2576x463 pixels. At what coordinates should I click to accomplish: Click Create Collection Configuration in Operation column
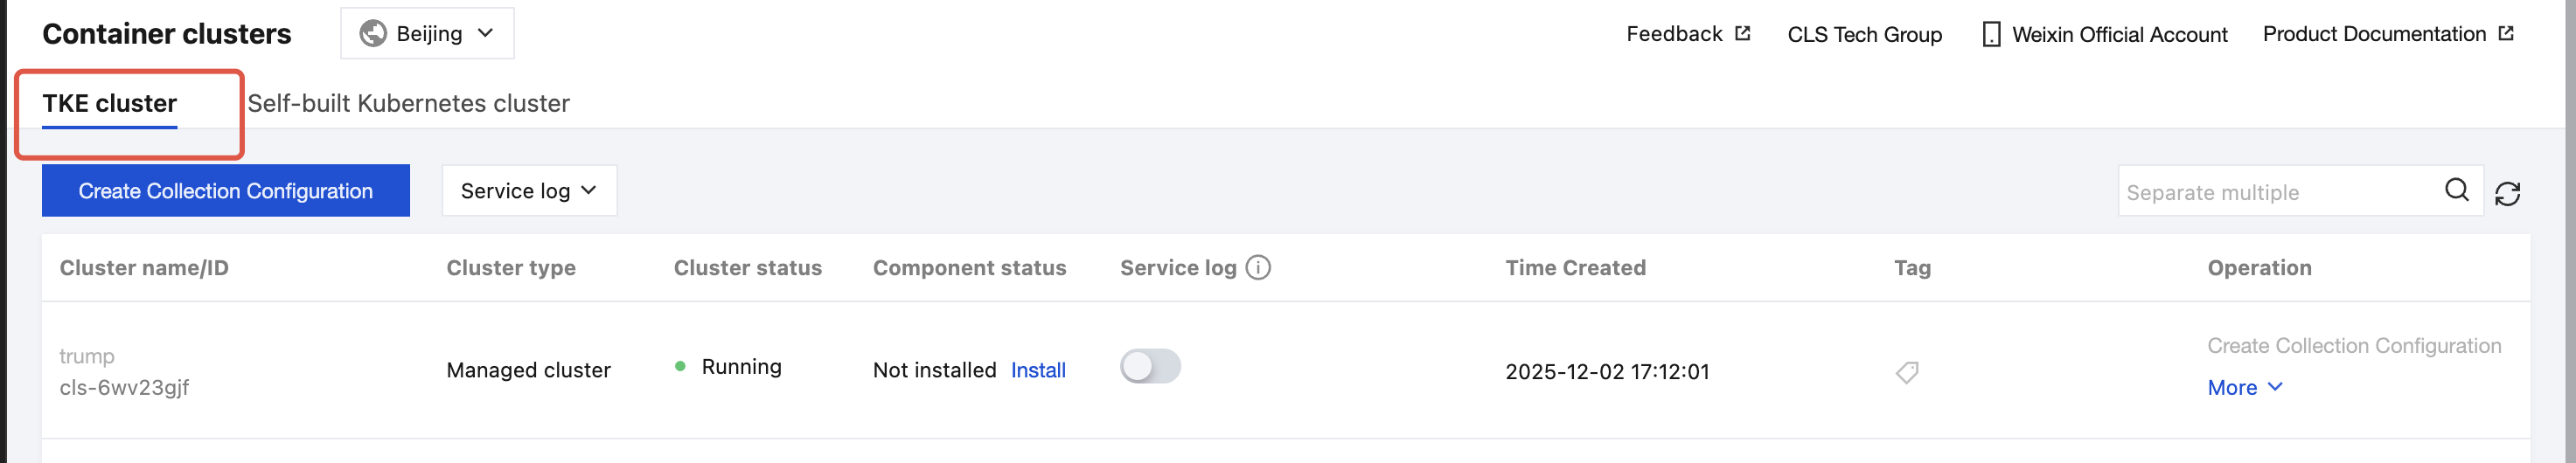(x=2353, y=346)
